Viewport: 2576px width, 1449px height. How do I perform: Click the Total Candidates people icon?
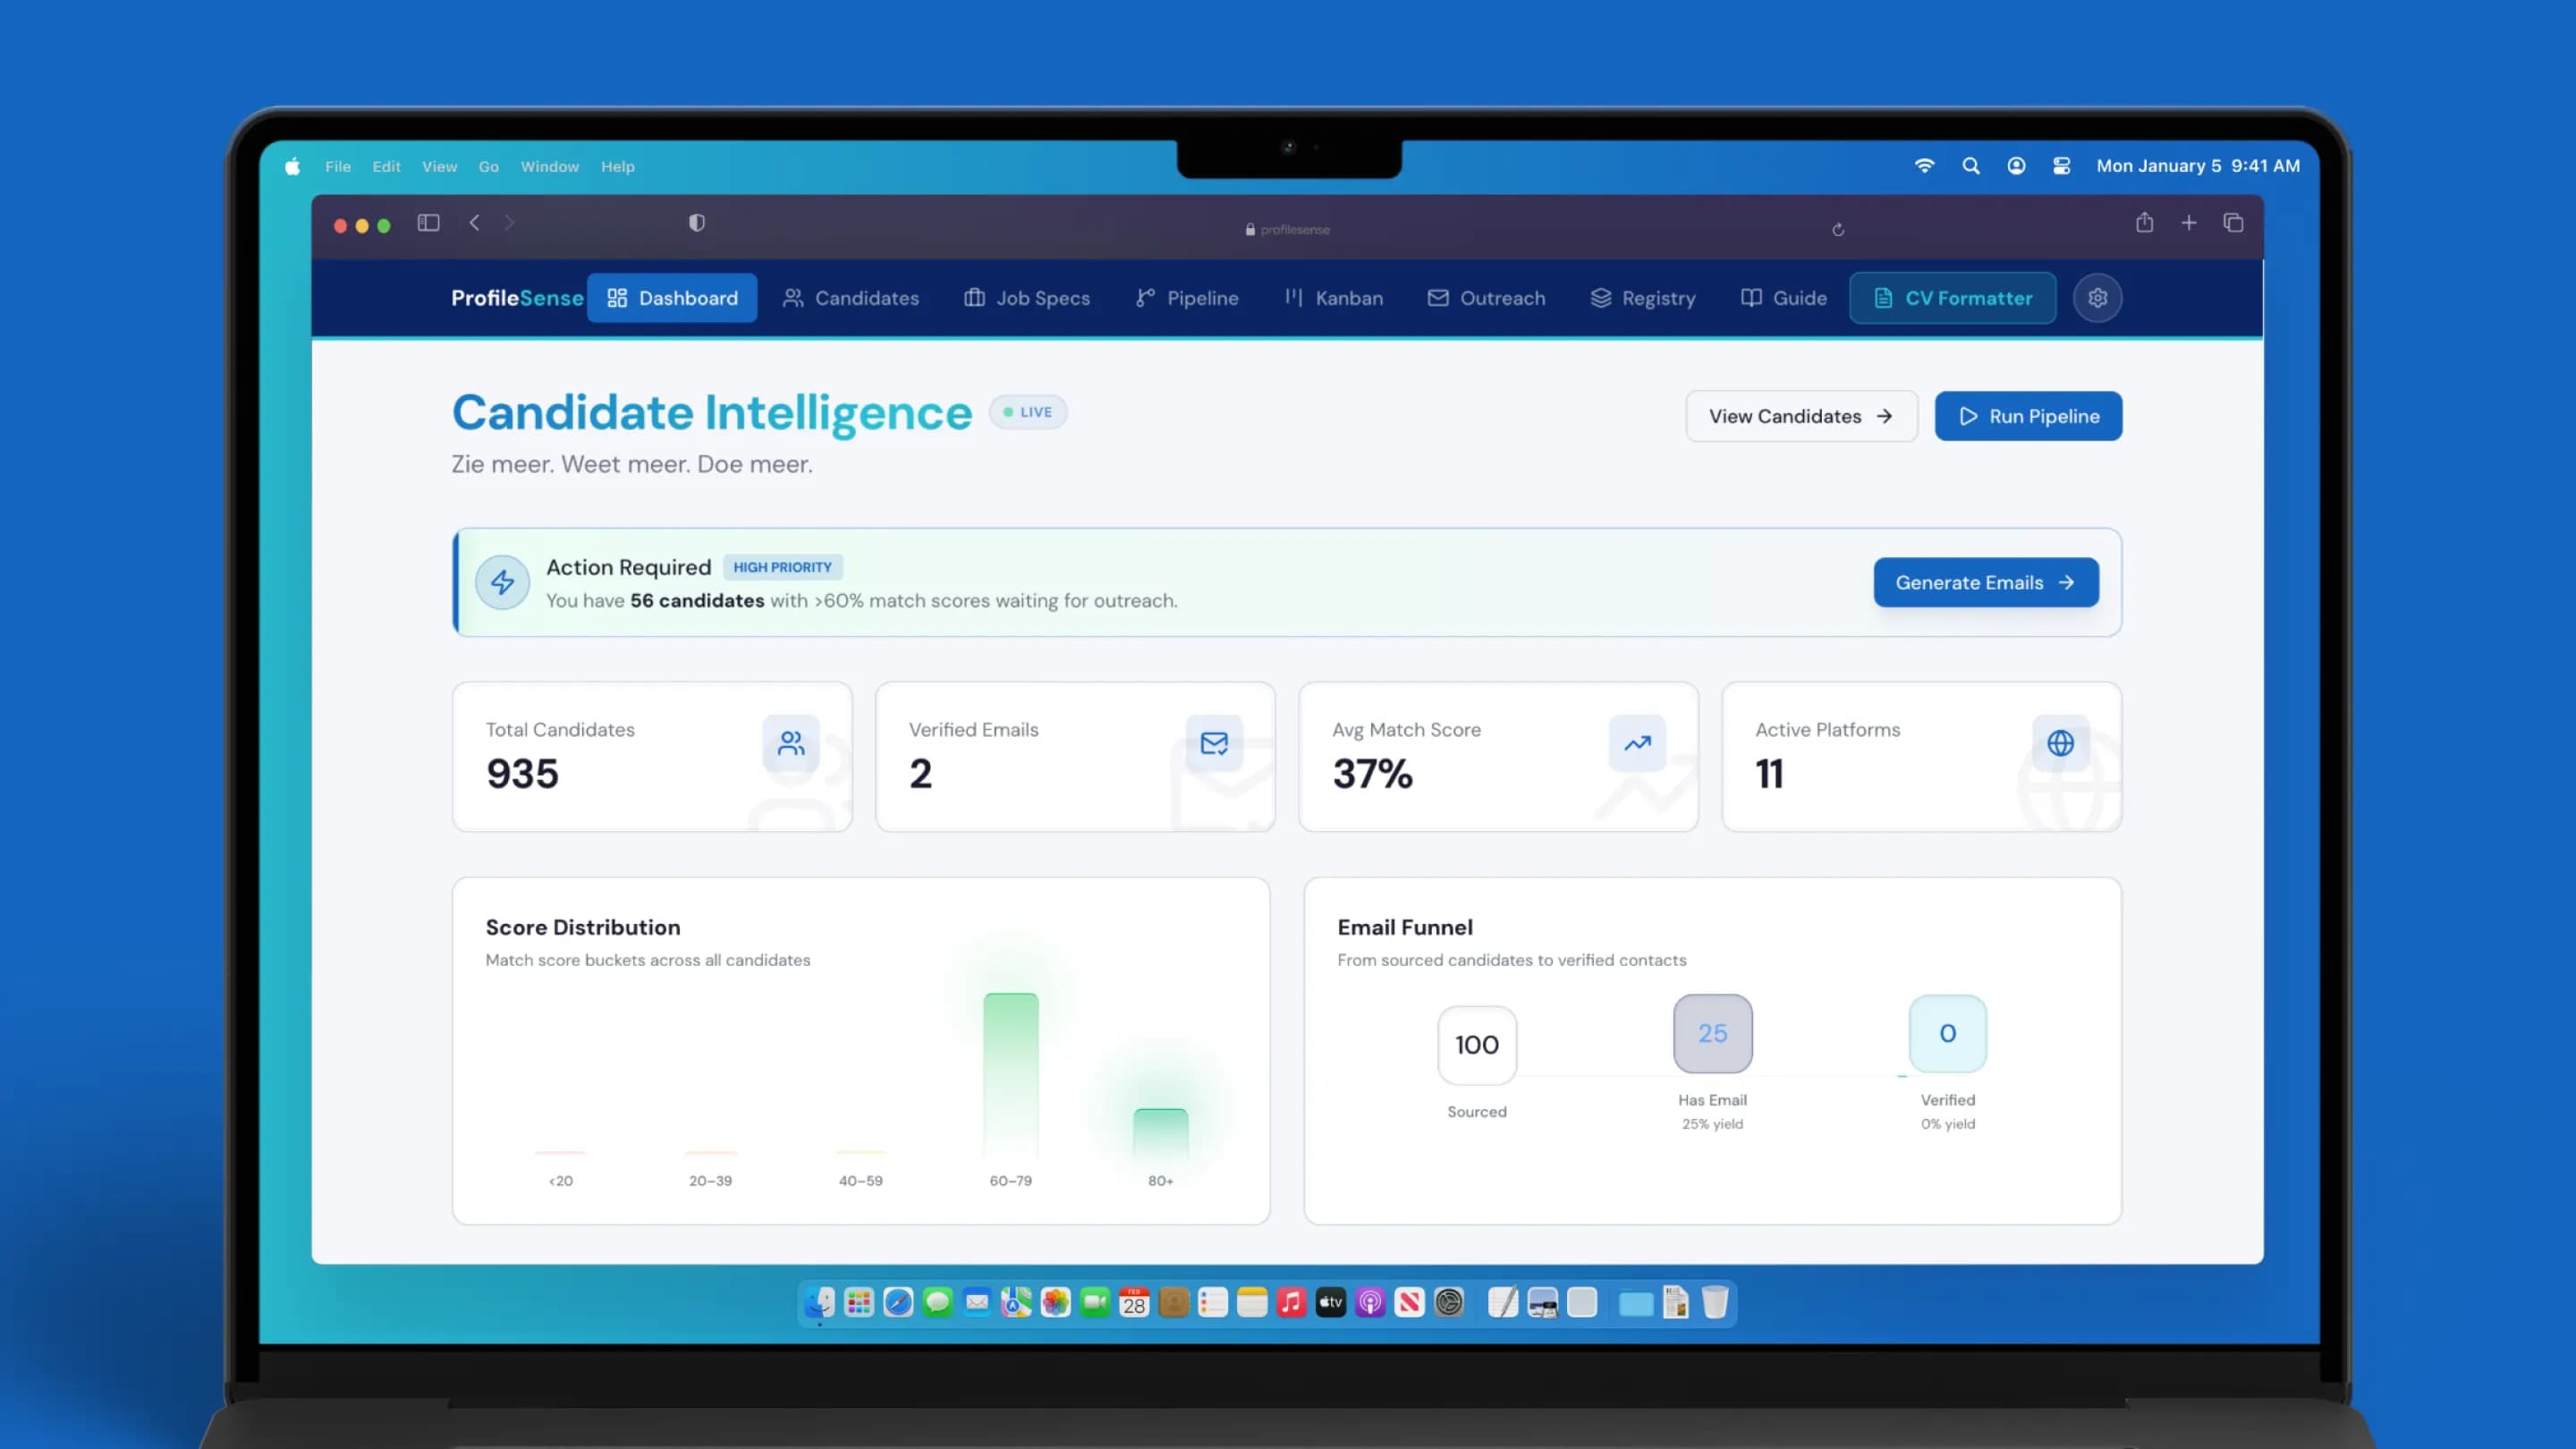[x=791, y=743]
